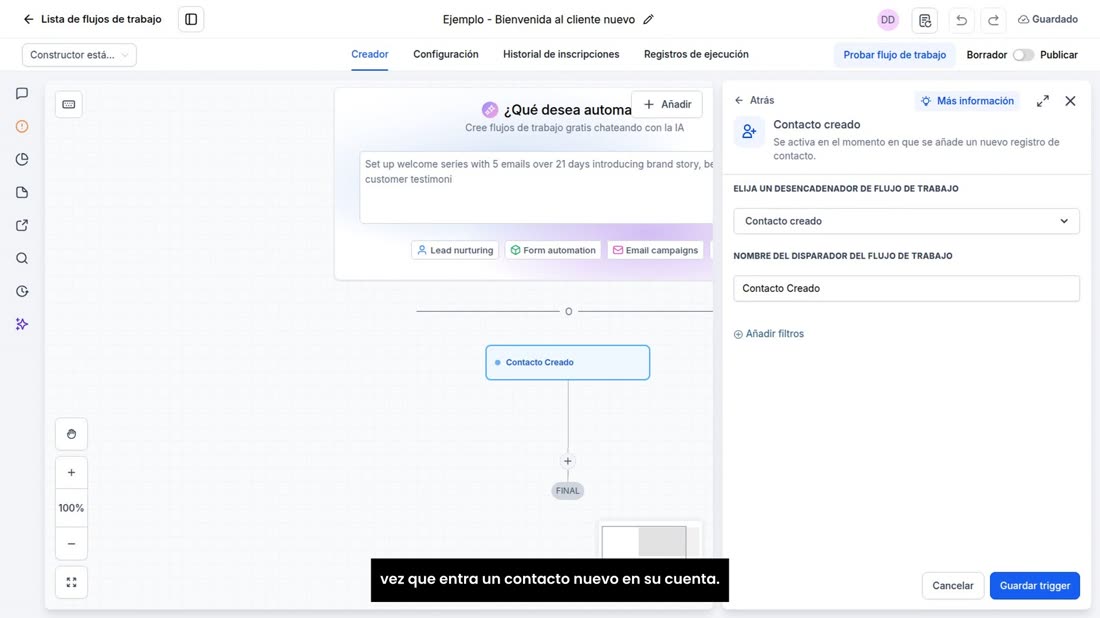The image size is (1100, 618).
Task: Click the fit-to-screen icon
Action: click(x=72, y=582)
